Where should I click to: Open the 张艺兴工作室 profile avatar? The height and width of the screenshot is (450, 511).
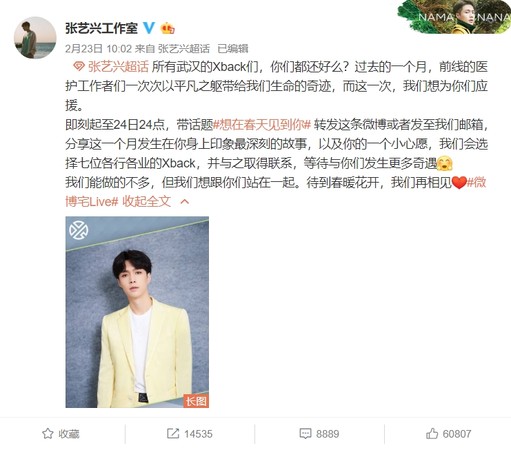point(35,38)
